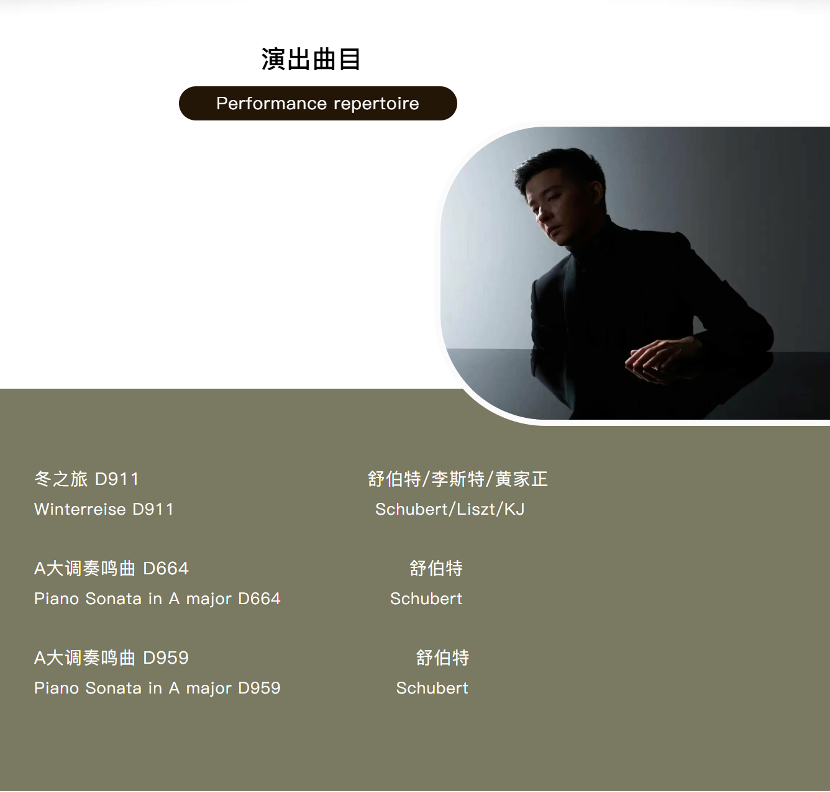Image resolution: width=830 pixels, height=792 pixels.
Task: Select the 冬之旅 D911 title
Action: point(87,479)
